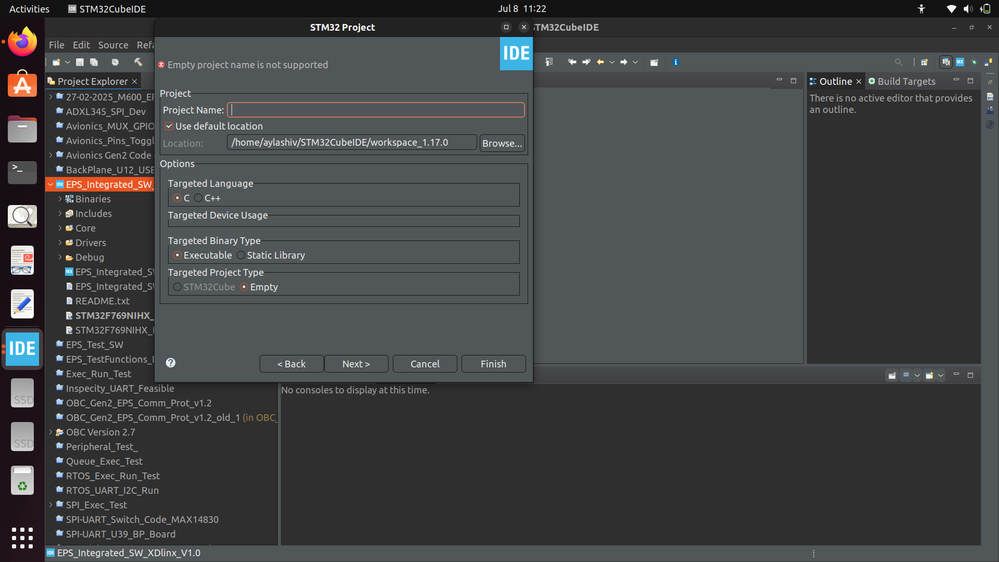Select ADXL345_SPI_Dev project

pyautogui.click(x=106, y=112)
